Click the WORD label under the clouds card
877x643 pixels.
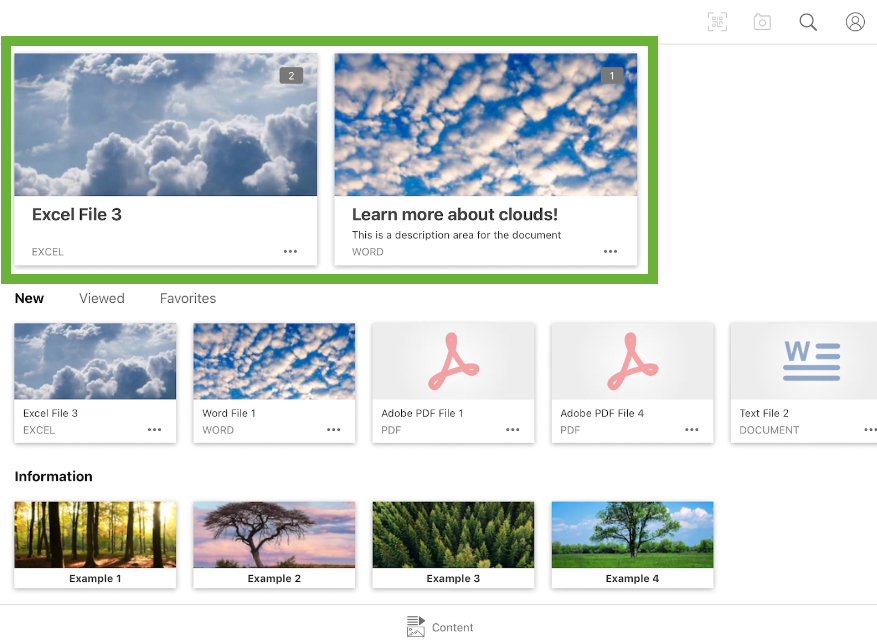pos(367,252)
